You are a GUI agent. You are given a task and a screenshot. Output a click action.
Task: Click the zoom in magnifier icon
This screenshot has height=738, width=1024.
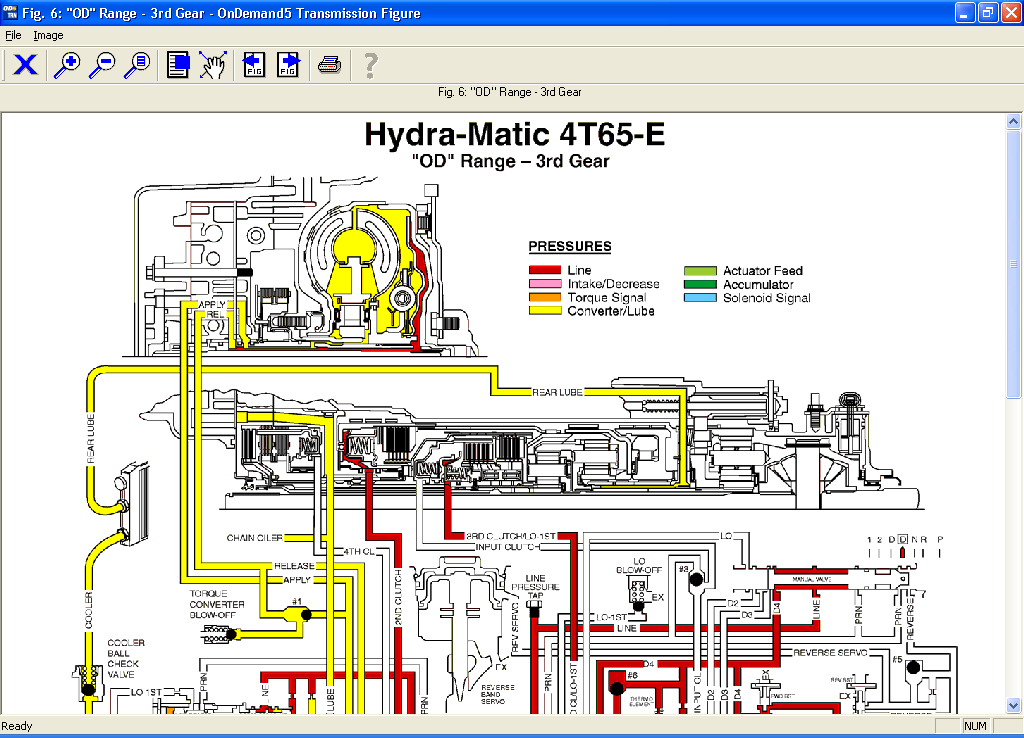click(x=67, y=65)
